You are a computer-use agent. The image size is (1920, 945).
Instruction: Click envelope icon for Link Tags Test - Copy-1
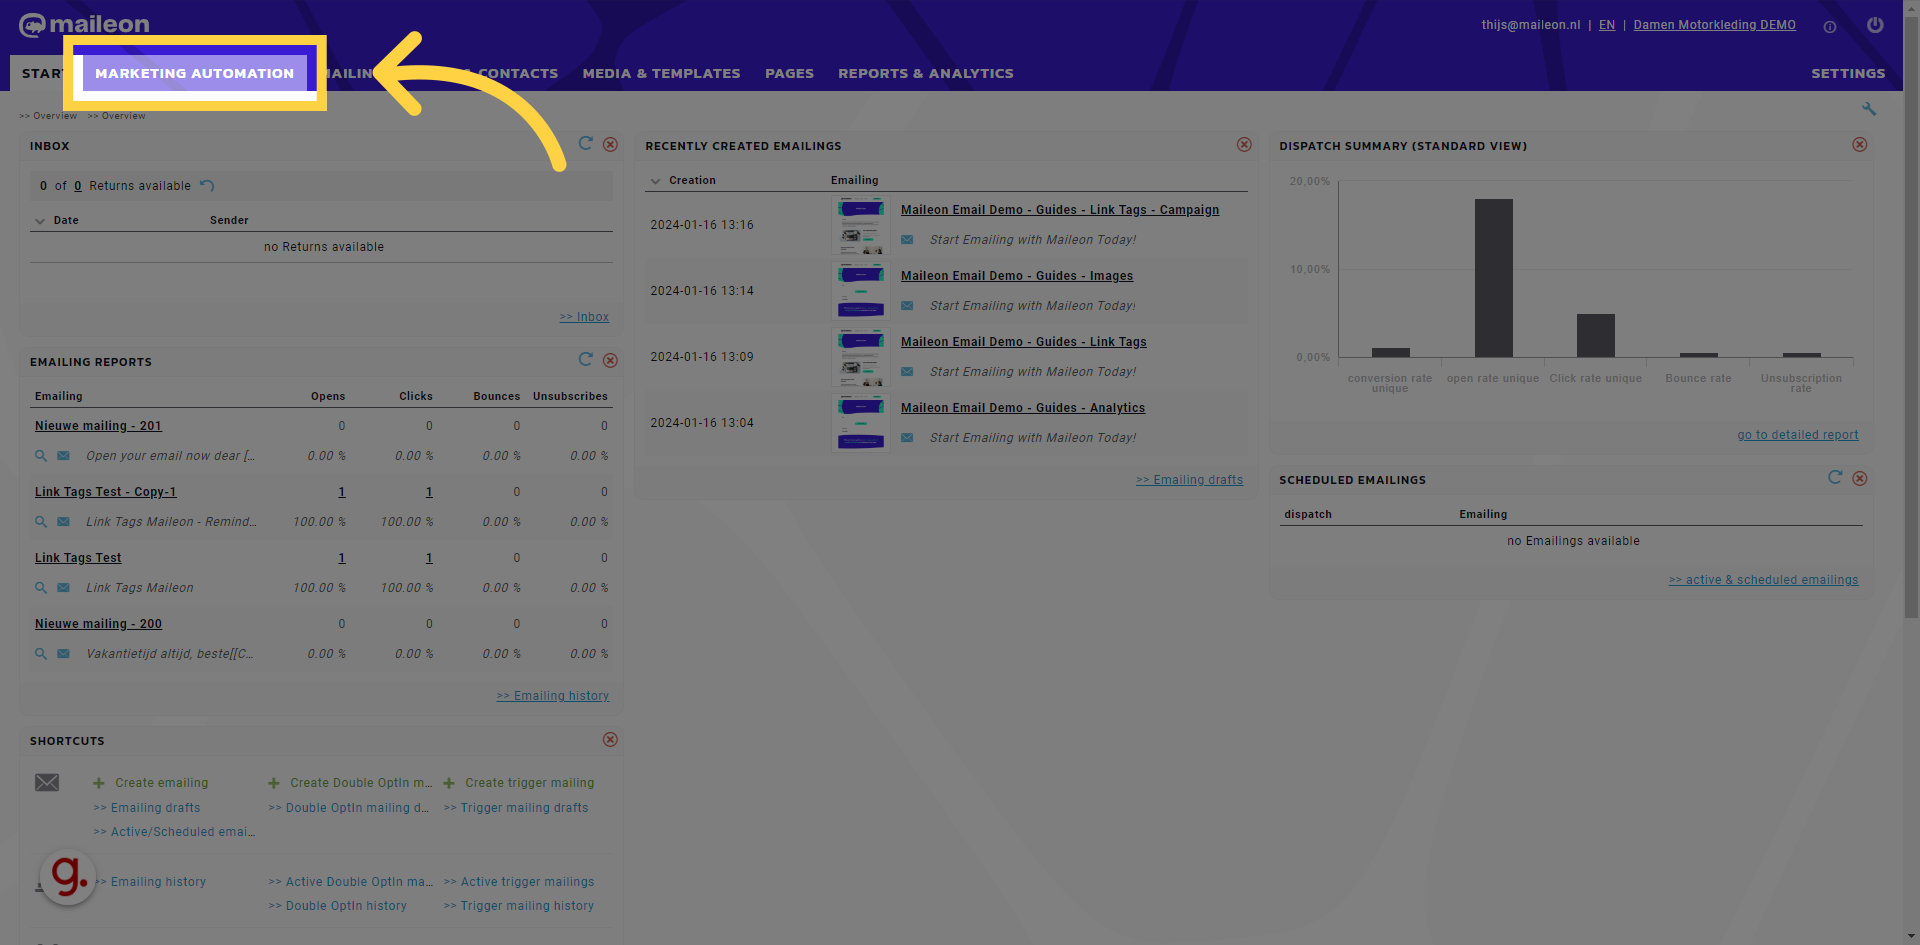point(63,521)
